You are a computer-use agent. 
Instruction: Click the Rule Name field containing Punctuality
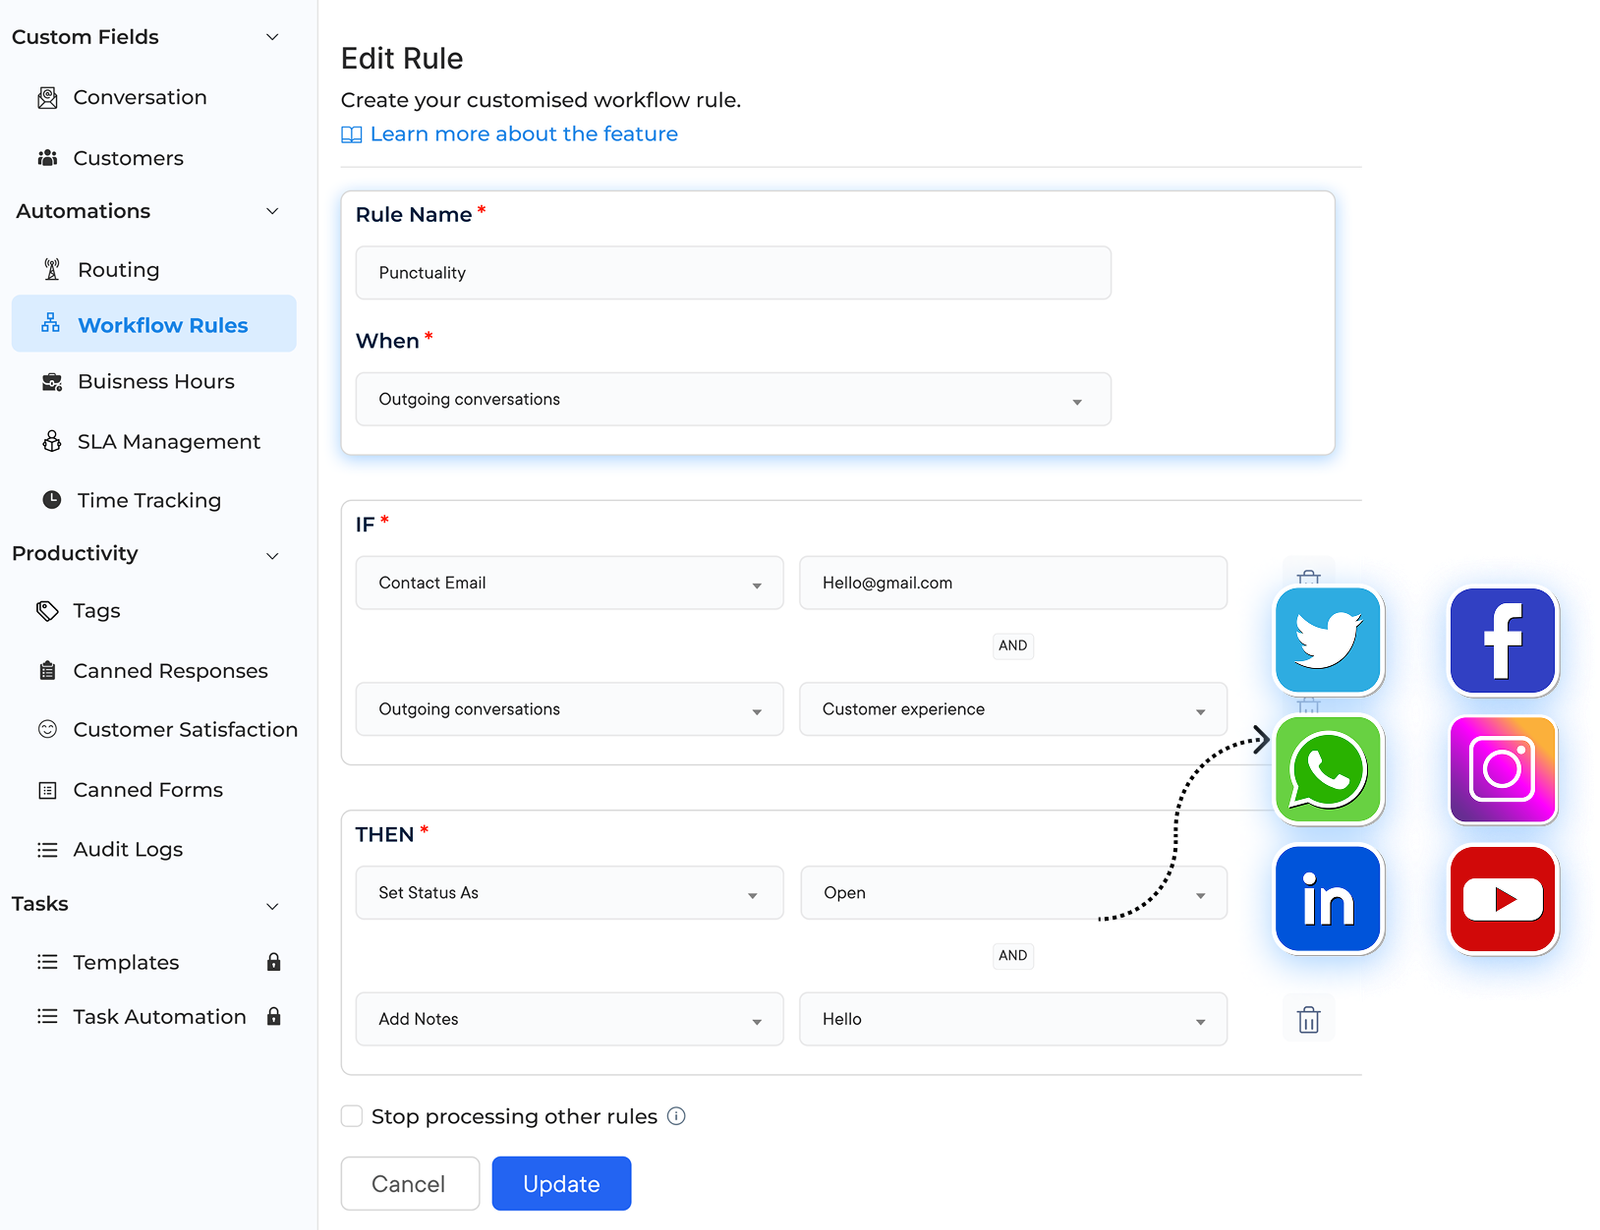click(x=733, y=273)
